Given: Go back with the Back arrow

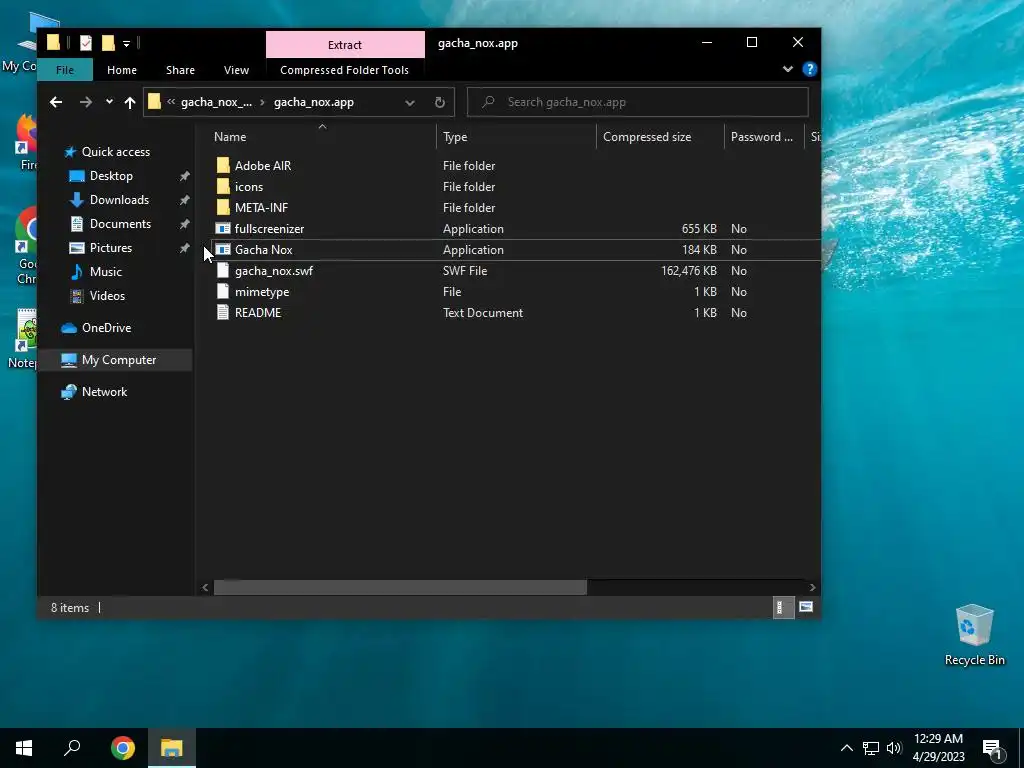Looking at the screenshot, I should [56, 102].
